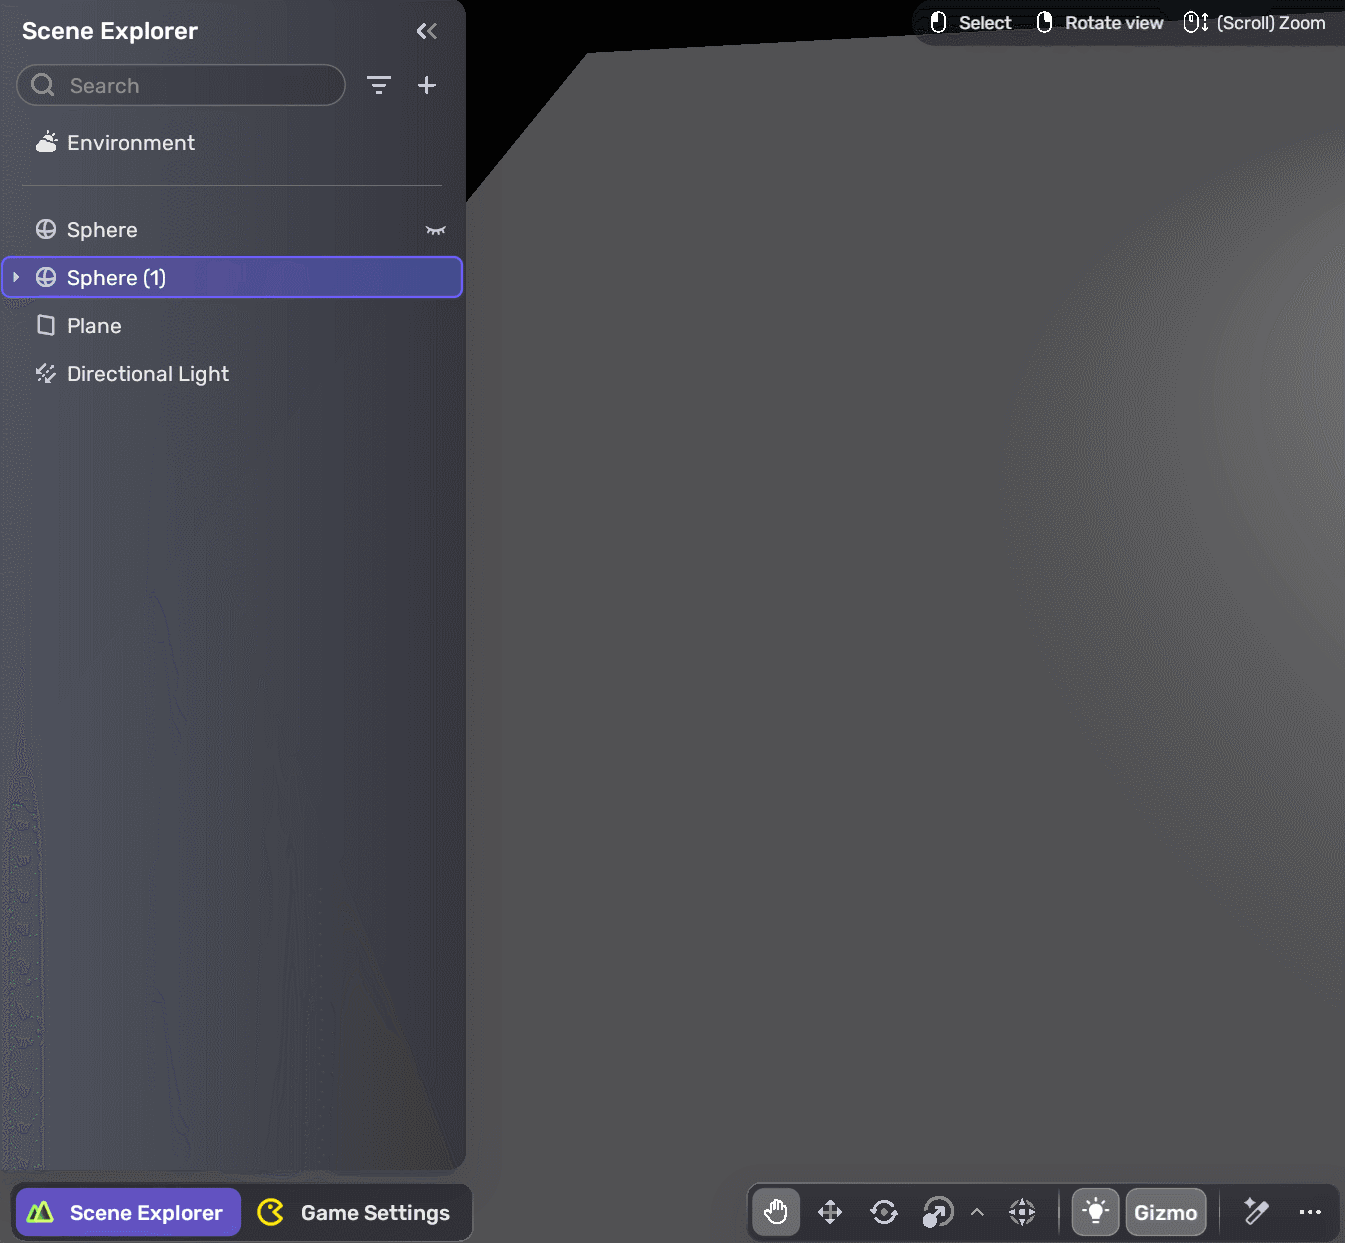The height and width of the screenshot is (1243, 1345).
Task: Switch to the Scene Explorer tab
Action: tap(128, 1212)
